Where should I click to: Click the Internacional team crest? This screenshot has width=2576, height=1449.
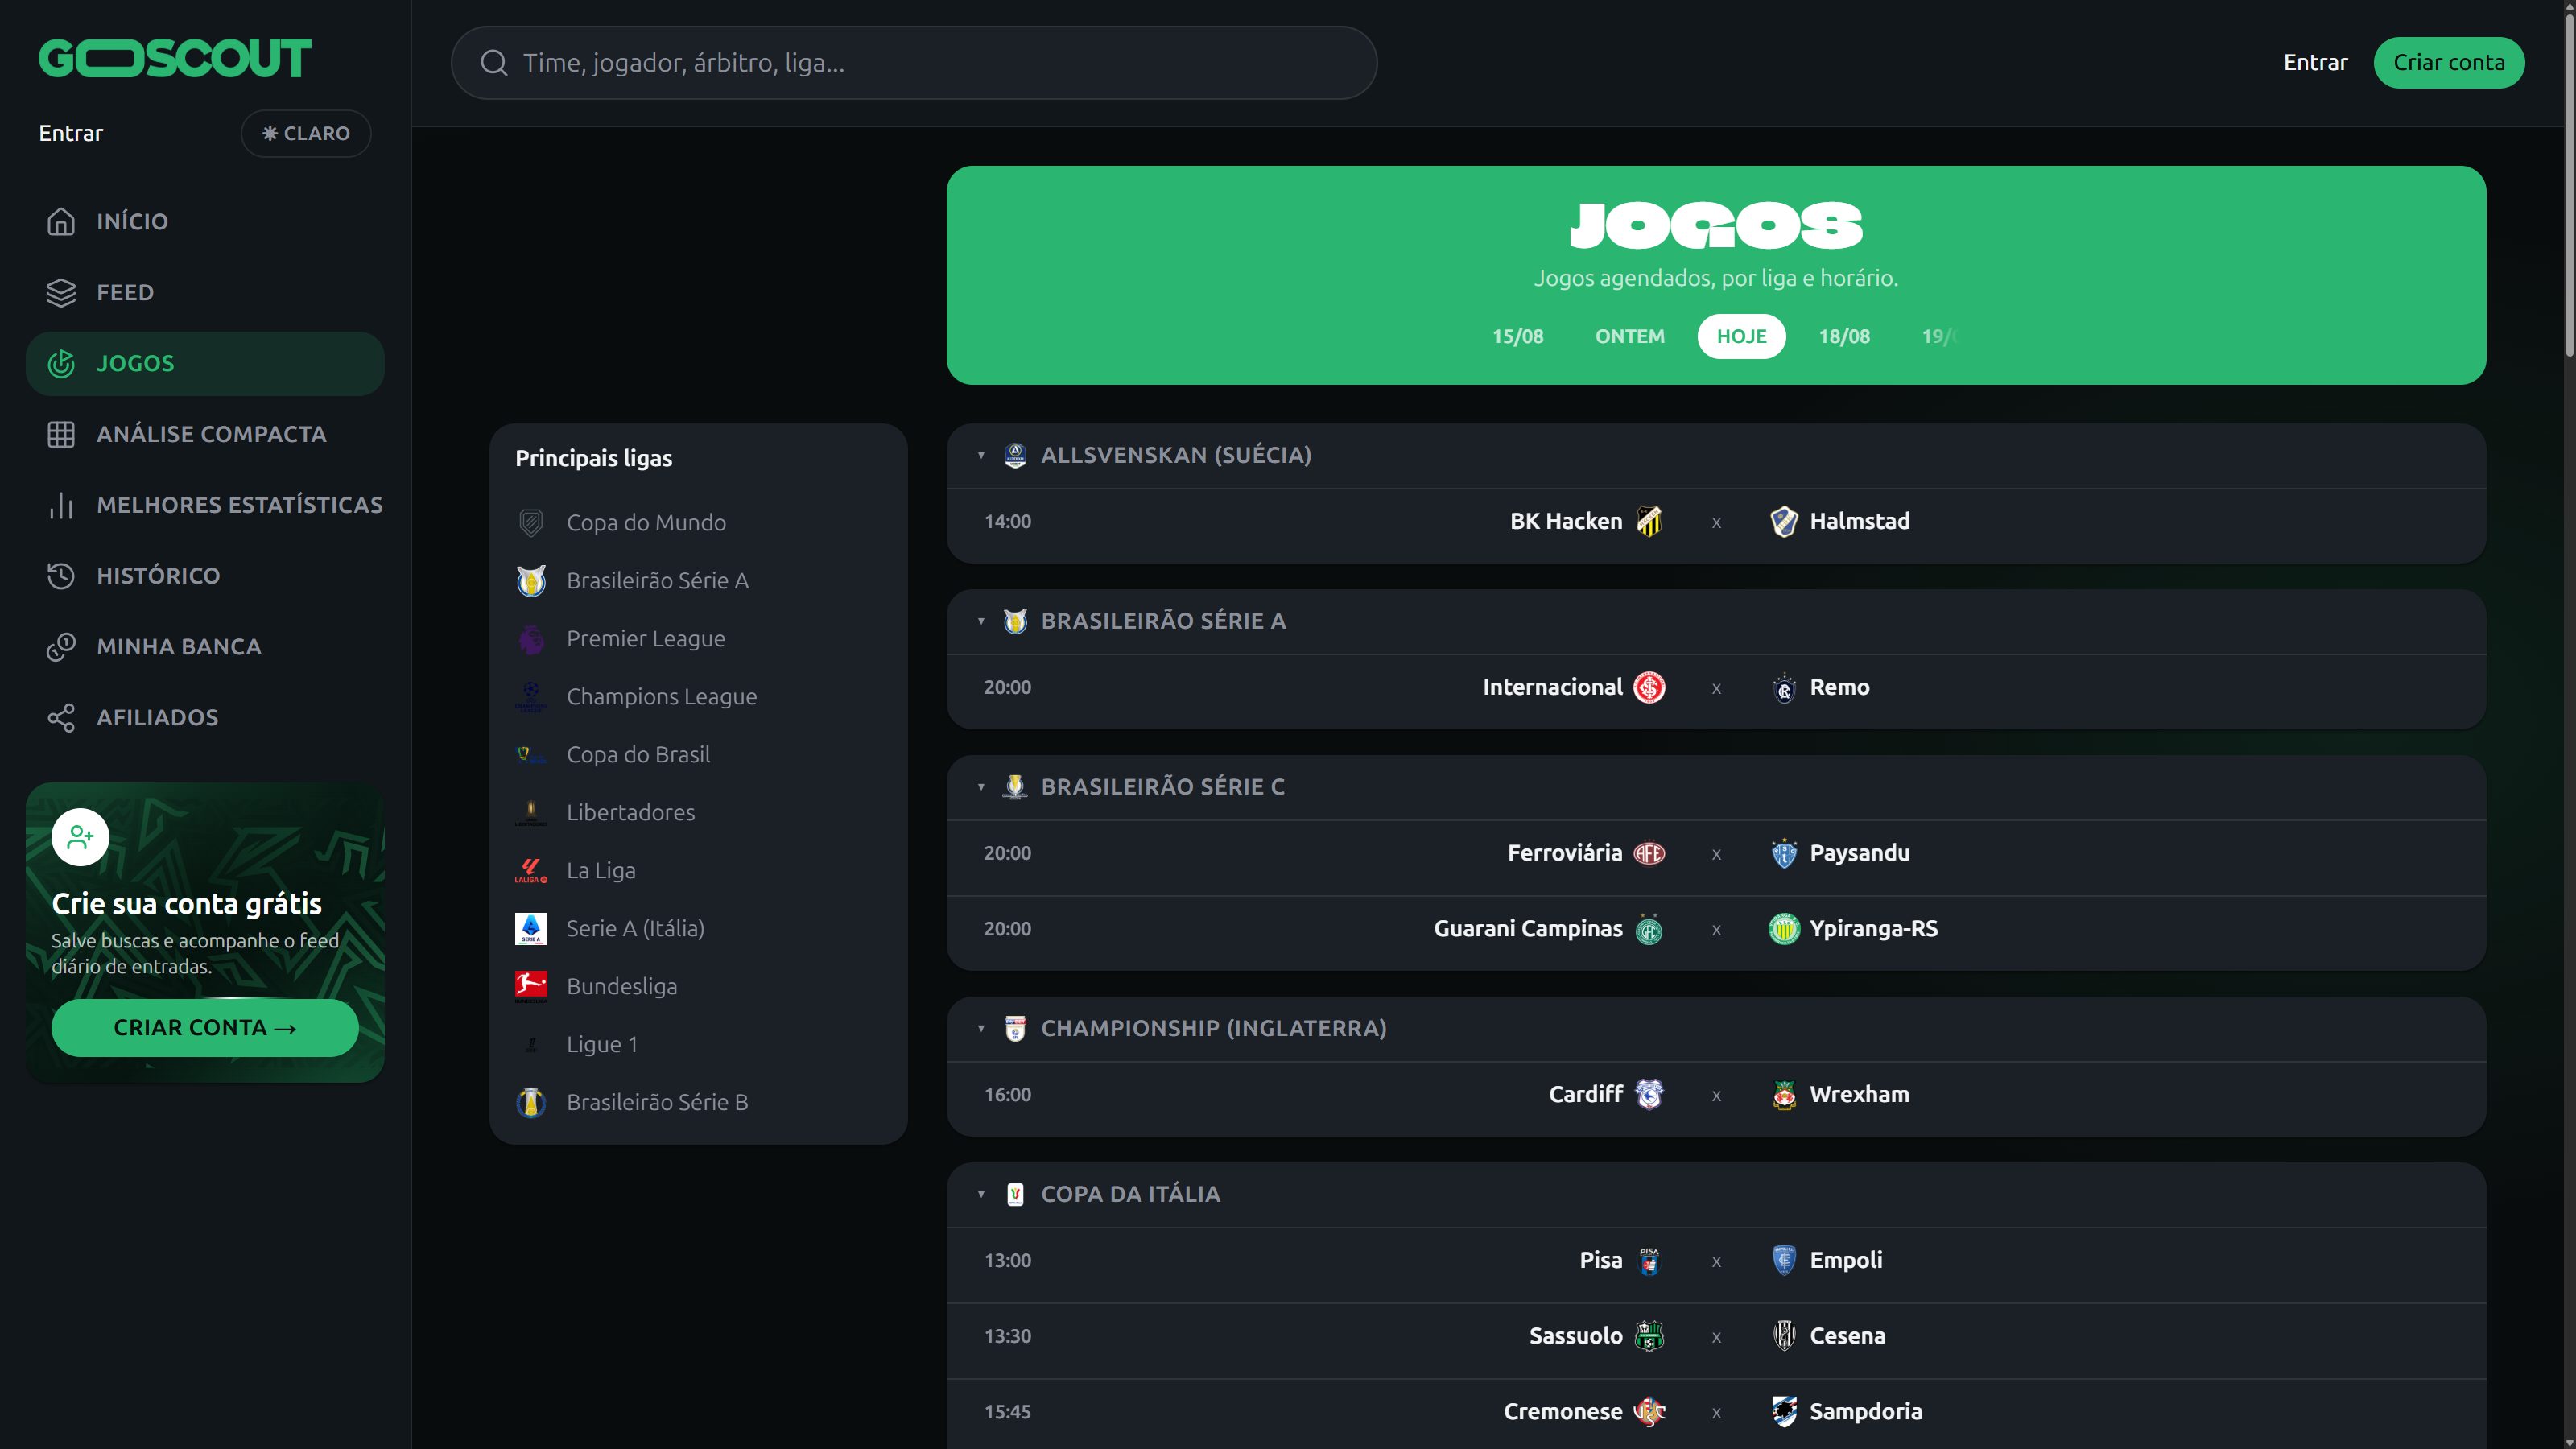pyautogui.click(x=1649, y=687)
